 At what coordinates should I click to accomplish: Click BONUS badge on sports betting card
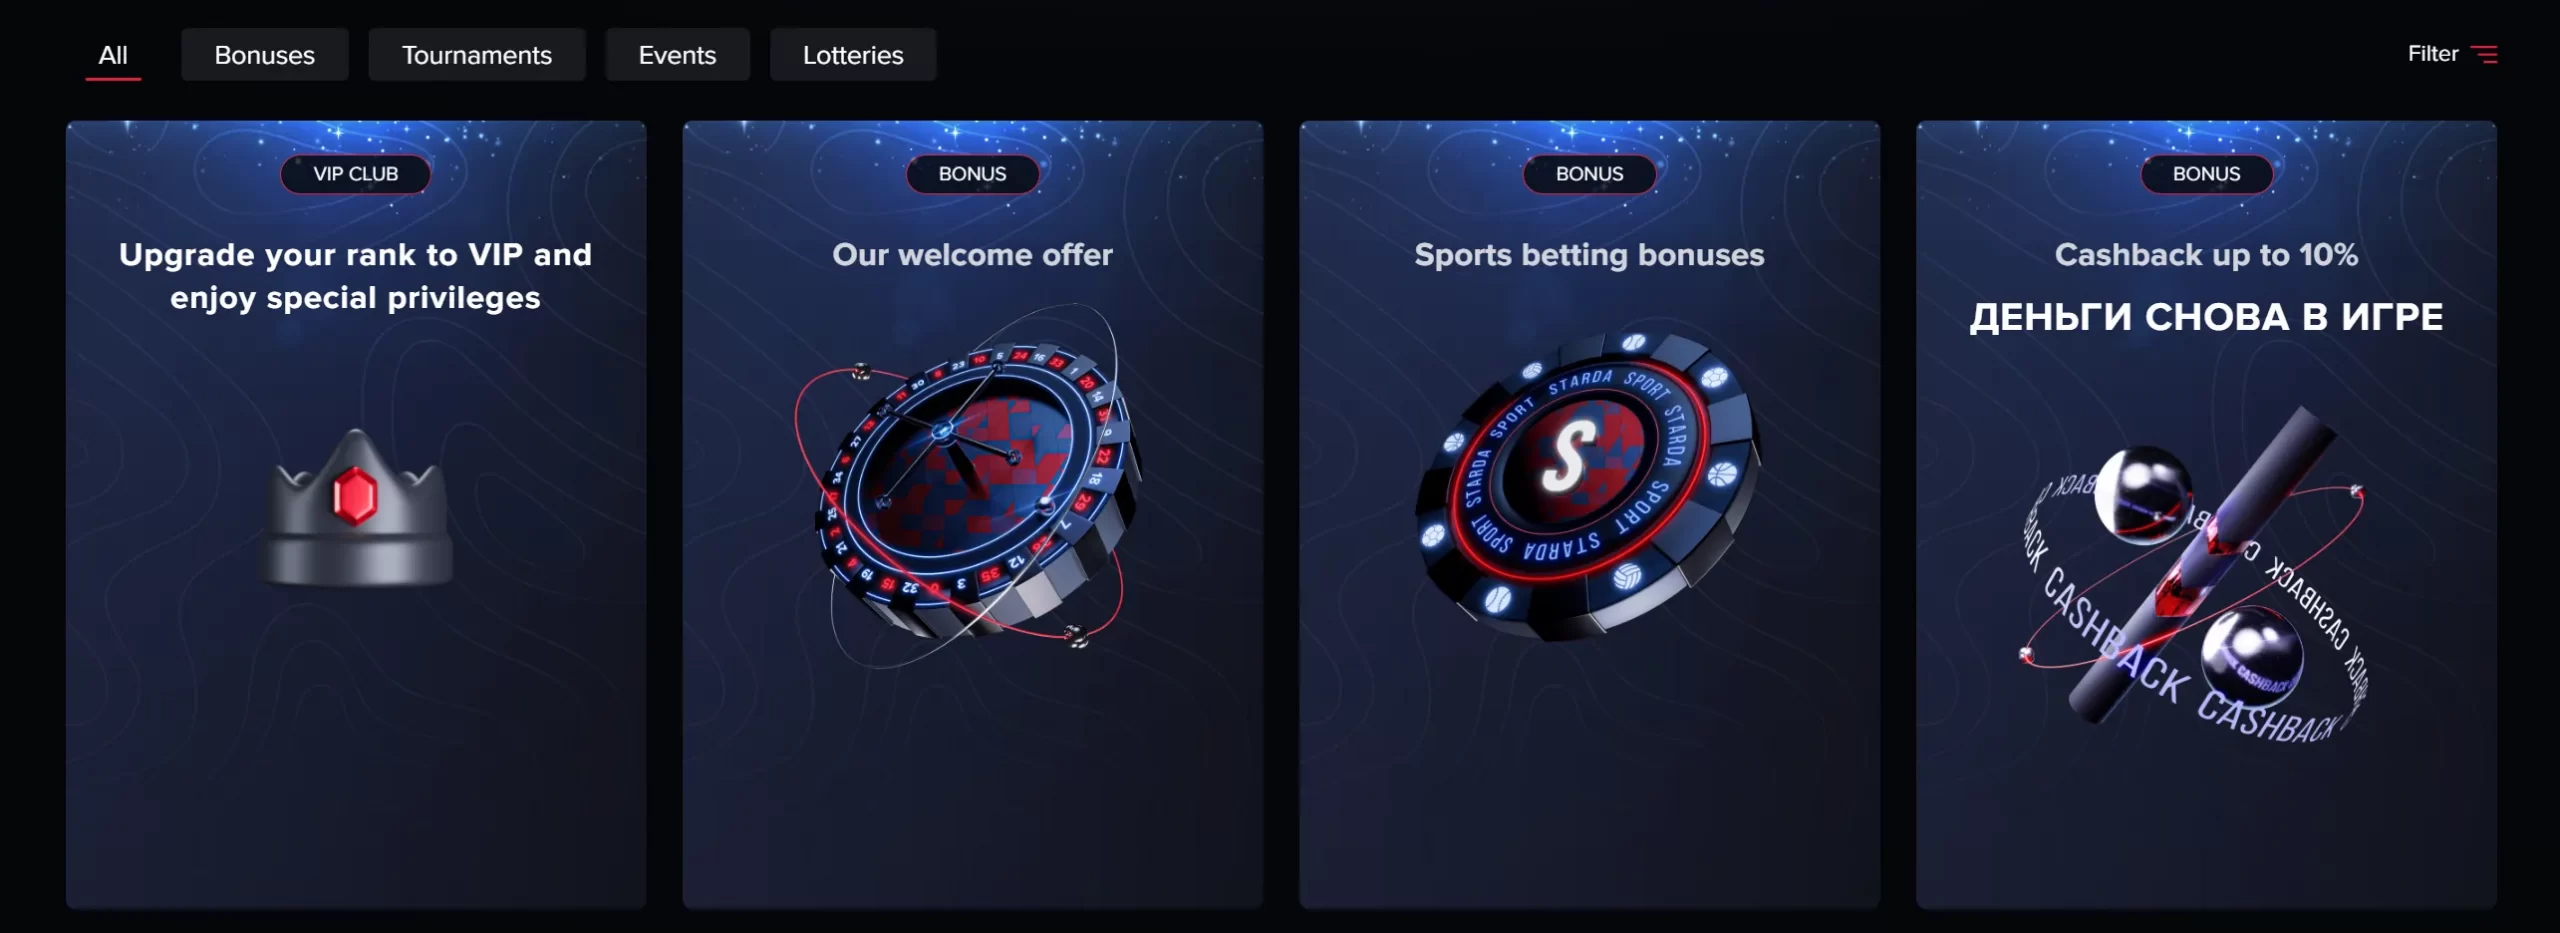(1590, 174)
